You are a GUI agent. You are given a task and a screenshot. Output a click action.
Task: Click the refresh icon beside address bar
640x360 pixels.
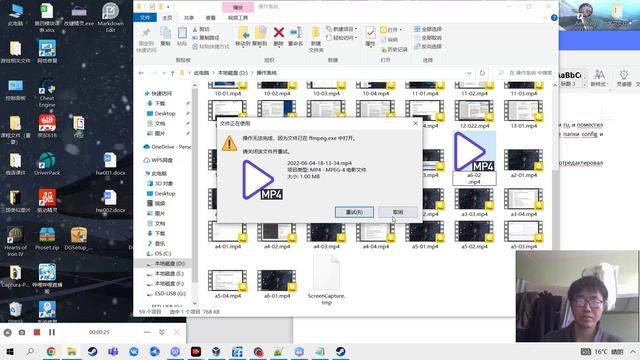482,73
